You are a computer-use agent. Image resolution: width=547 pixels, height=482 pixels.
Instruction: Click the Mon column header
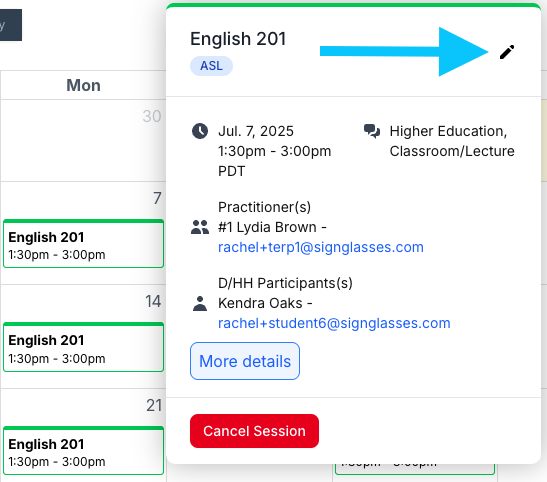point(83,85)
